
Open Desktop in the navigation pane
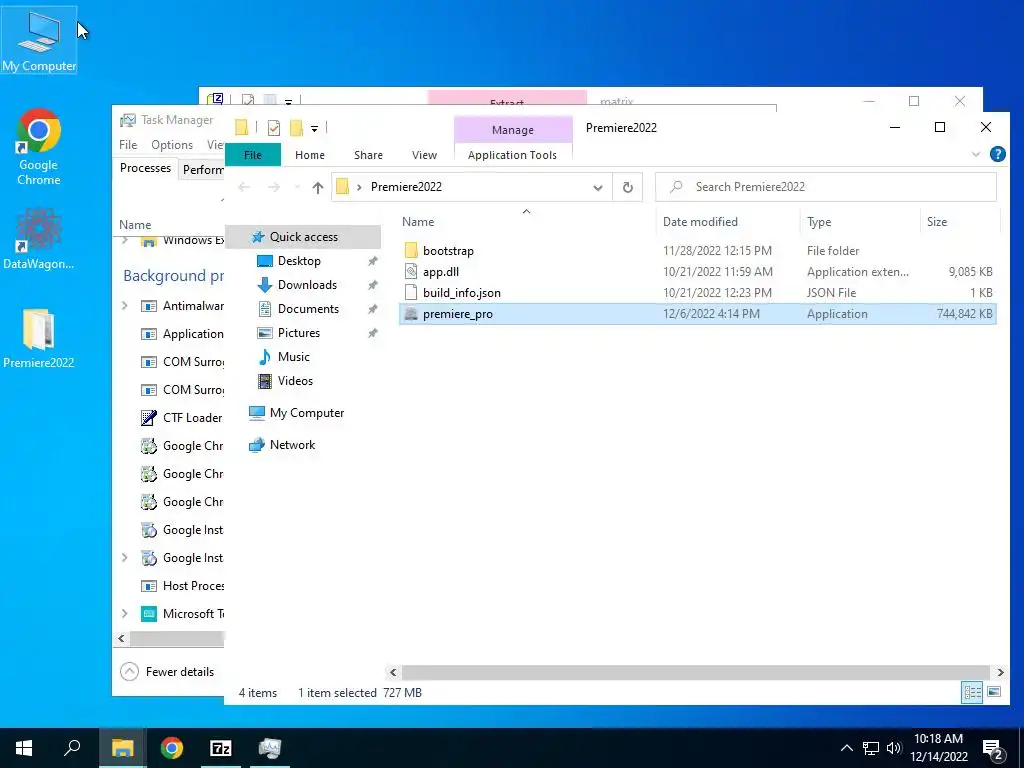299,261
